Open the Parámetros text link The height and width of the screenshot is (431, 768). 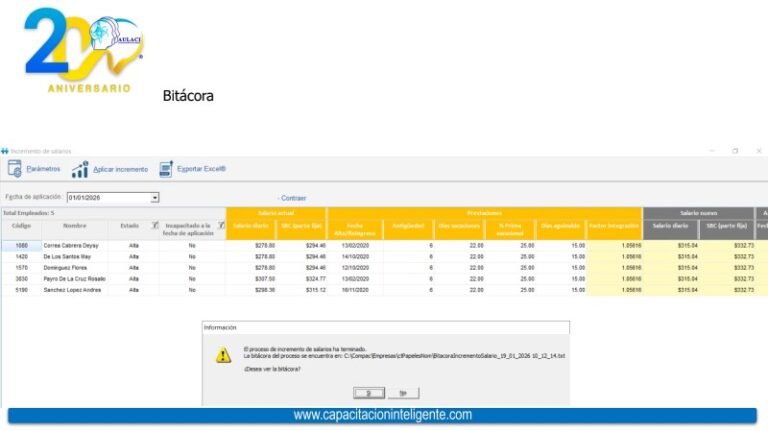pos(43,169)
